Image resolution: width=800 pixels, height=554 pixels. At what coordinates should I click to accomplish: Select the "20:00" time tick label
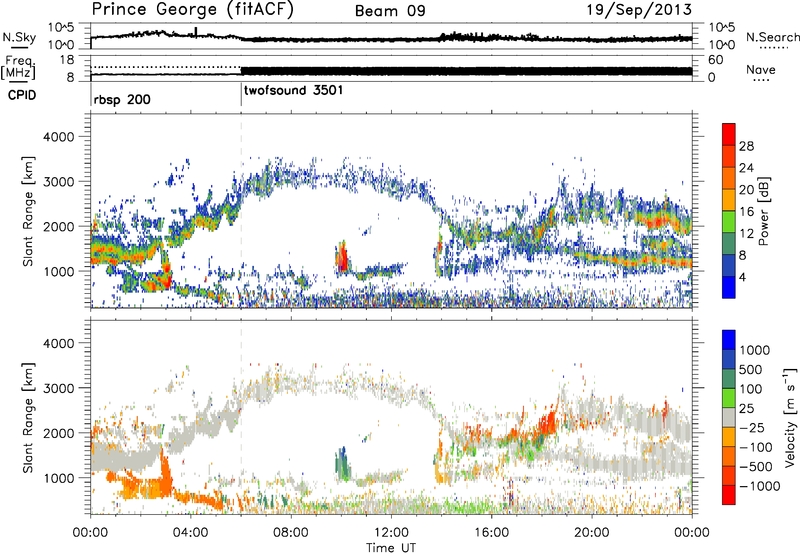592,533
